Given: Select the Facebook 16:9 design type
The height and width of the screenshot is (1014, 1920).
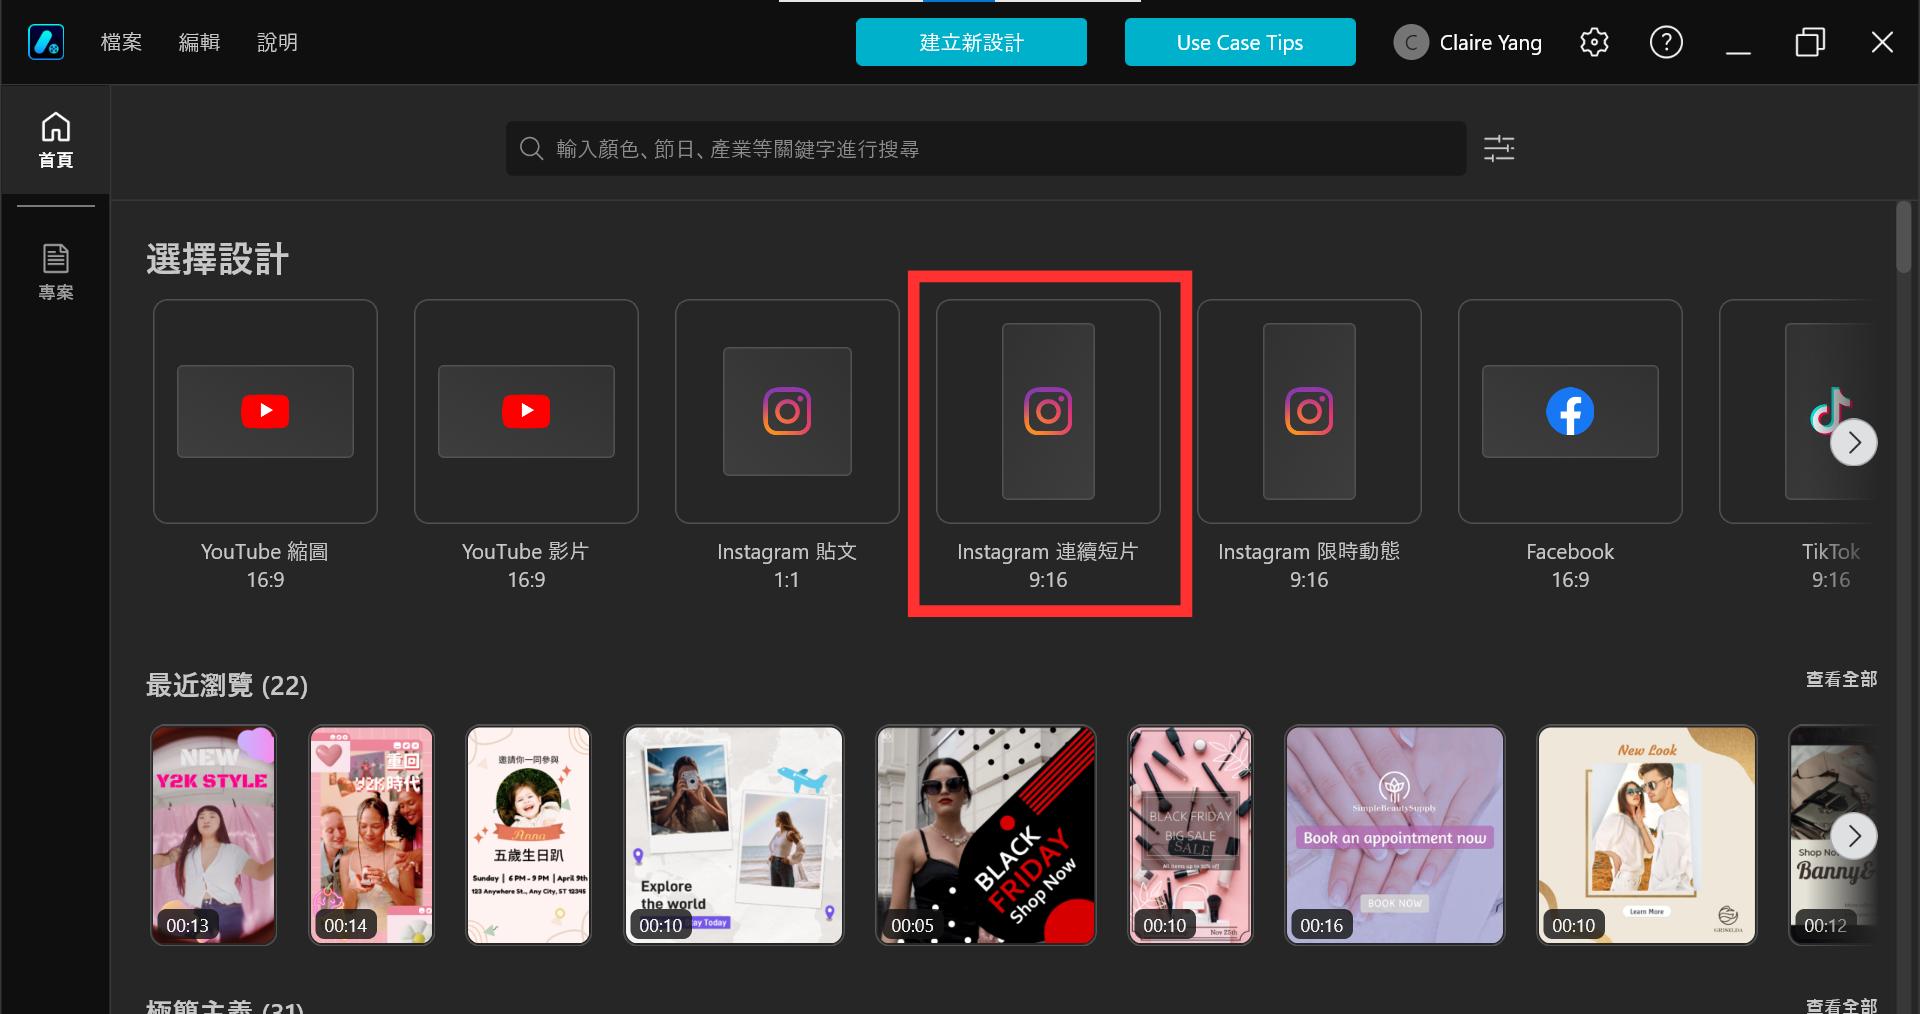Looking at the screenshot, I should pyautogui.click(x=1569, y=411).
